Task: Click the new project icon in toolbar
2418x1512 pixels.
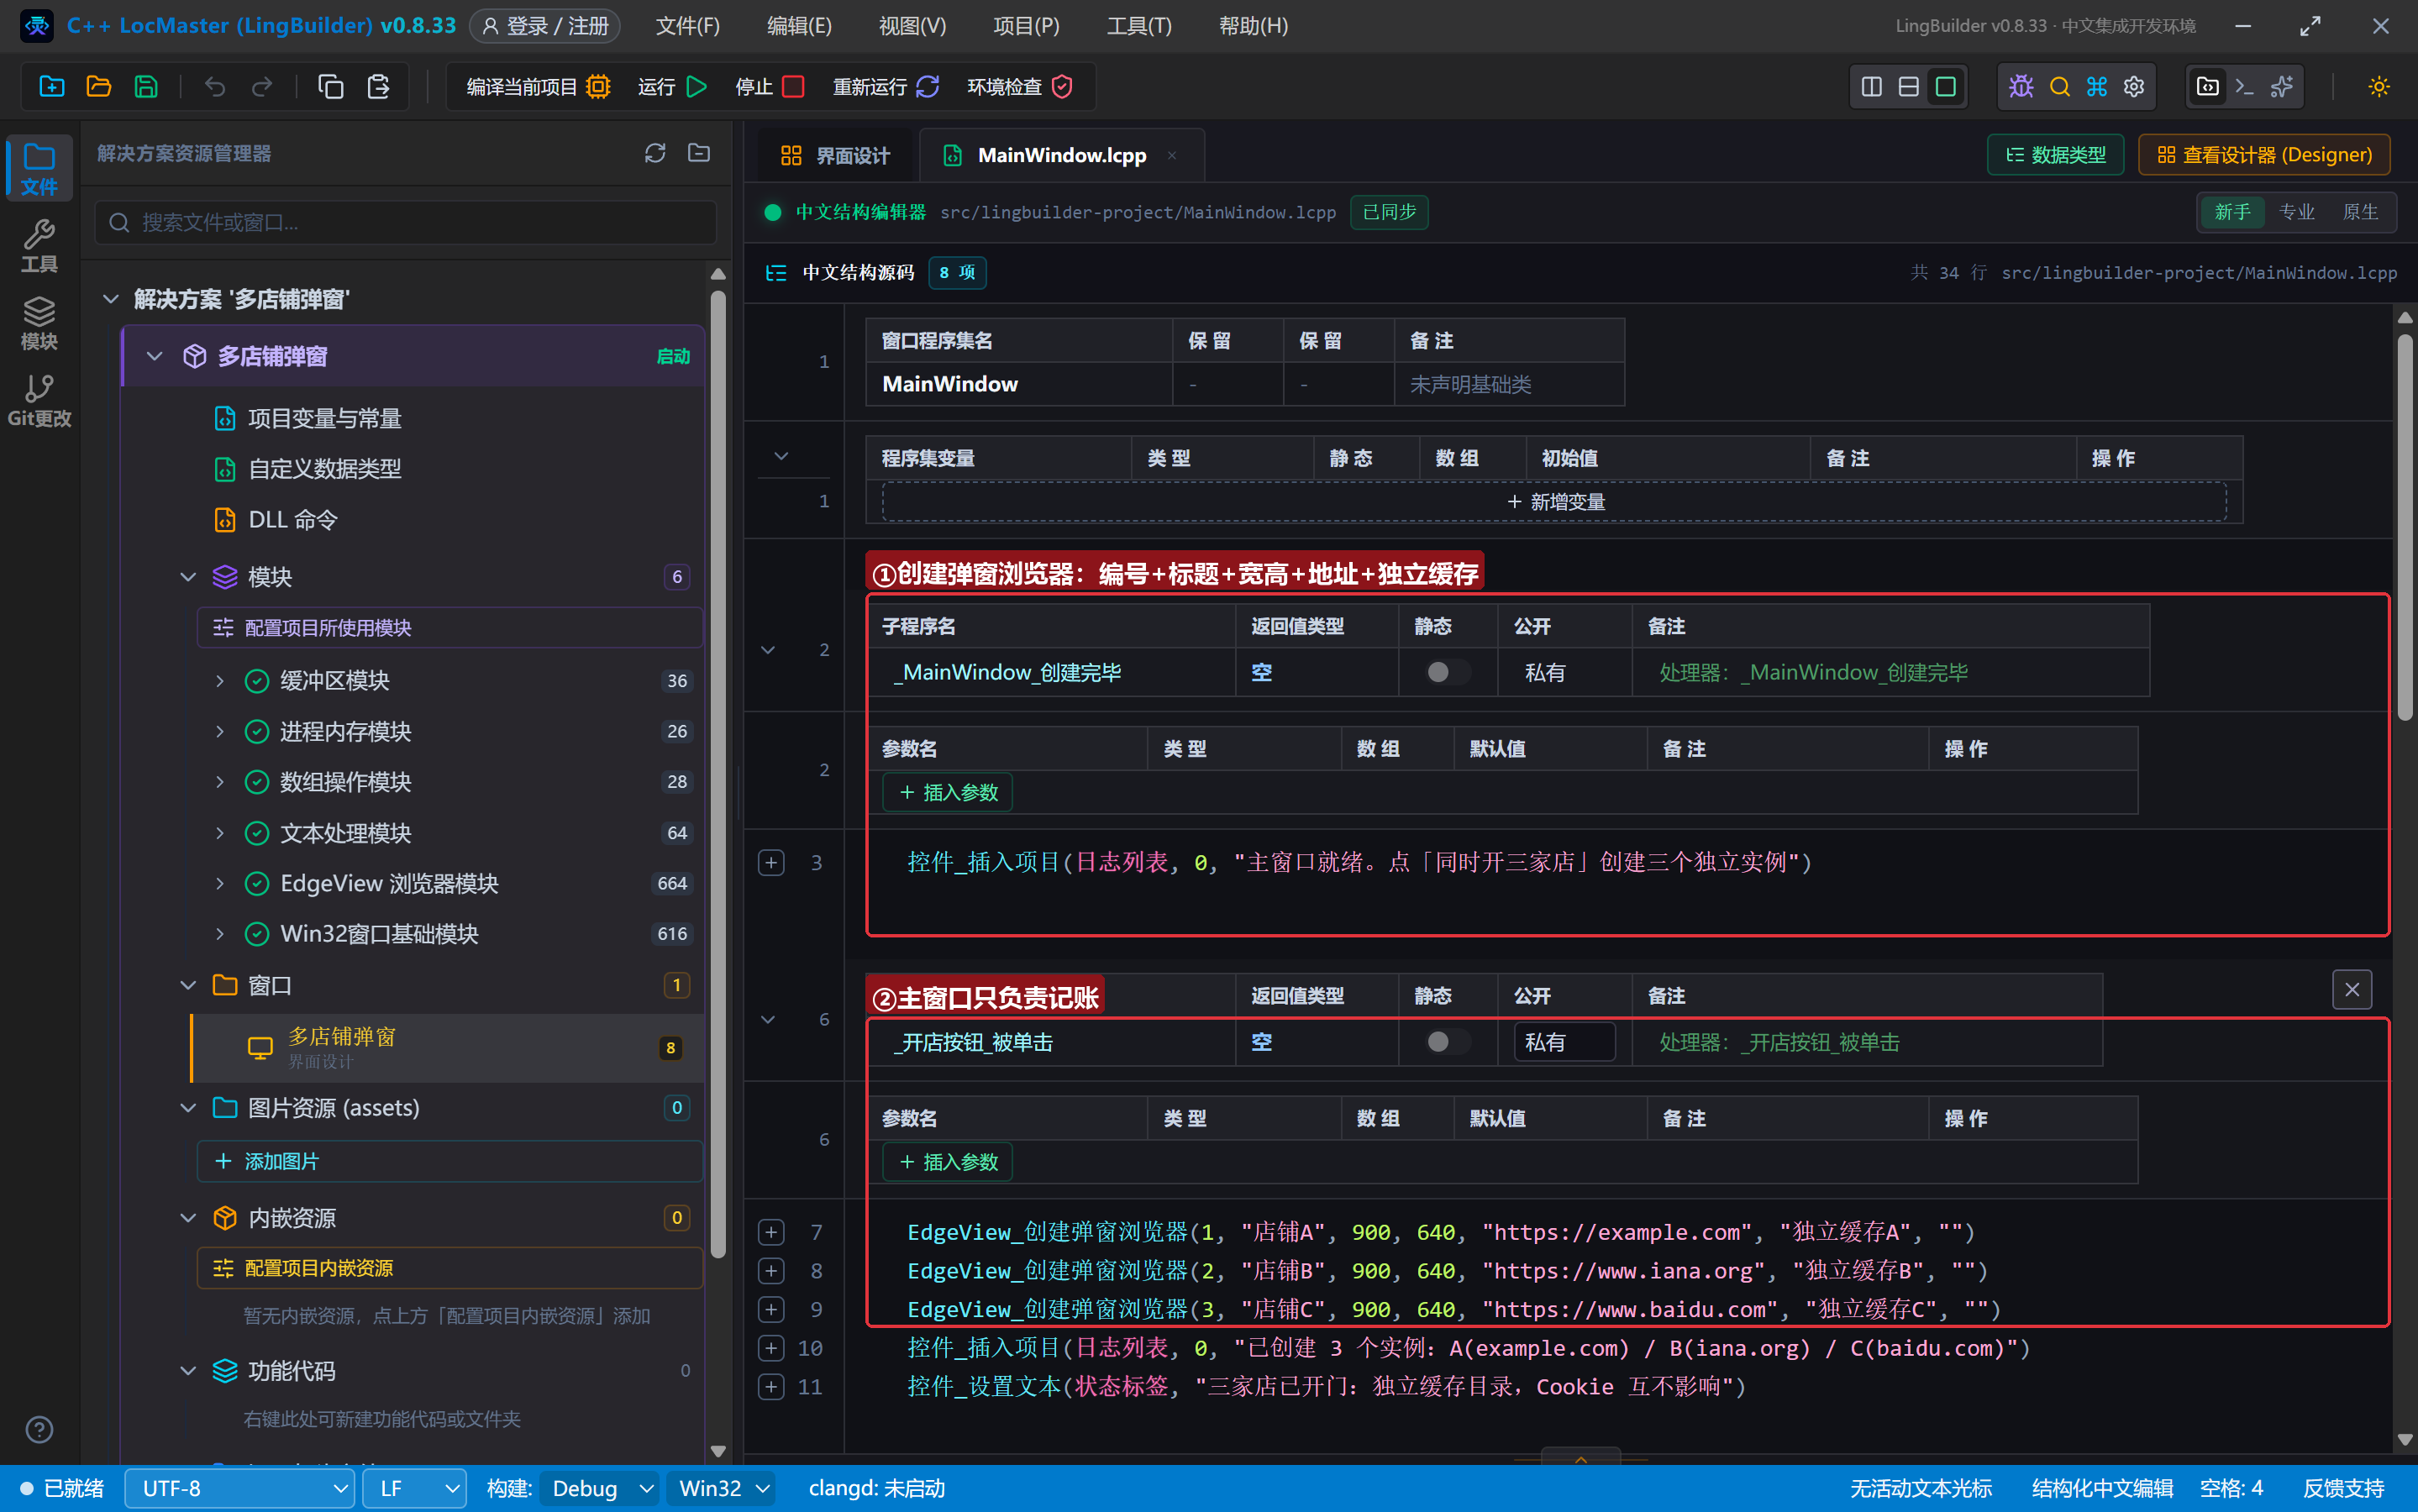Action: tap(51, 87)
